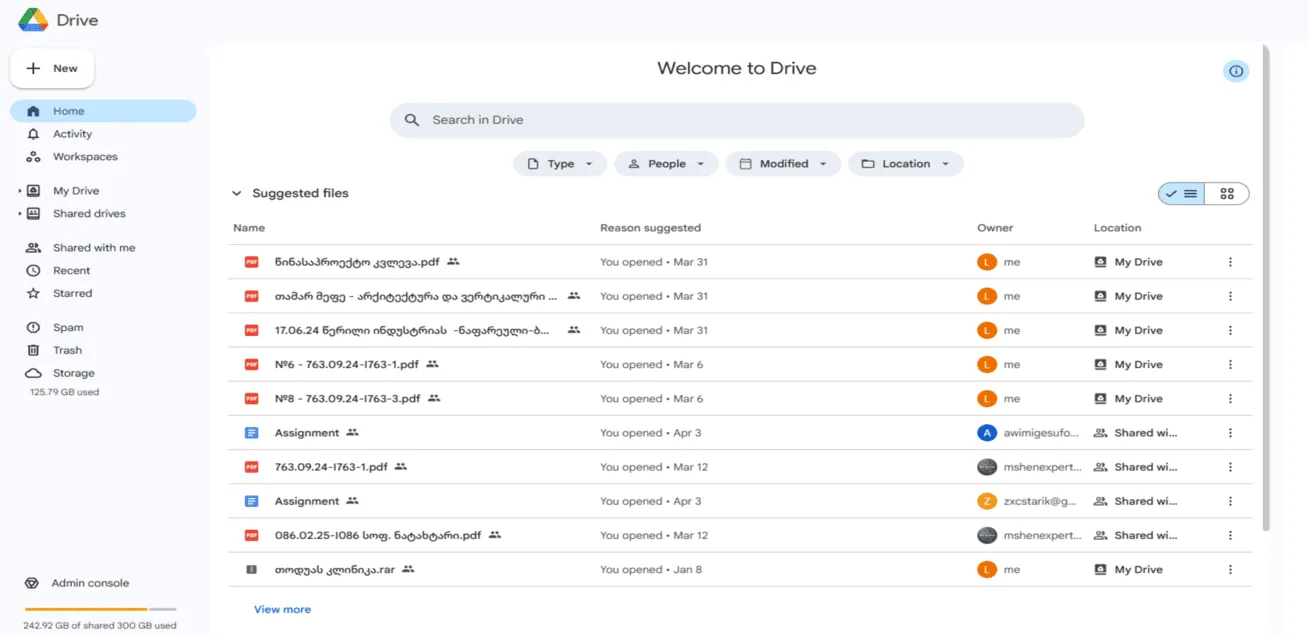Click shared icon beside ნინასაპროექტო კვლევა.pdf

tap(453, 262)
